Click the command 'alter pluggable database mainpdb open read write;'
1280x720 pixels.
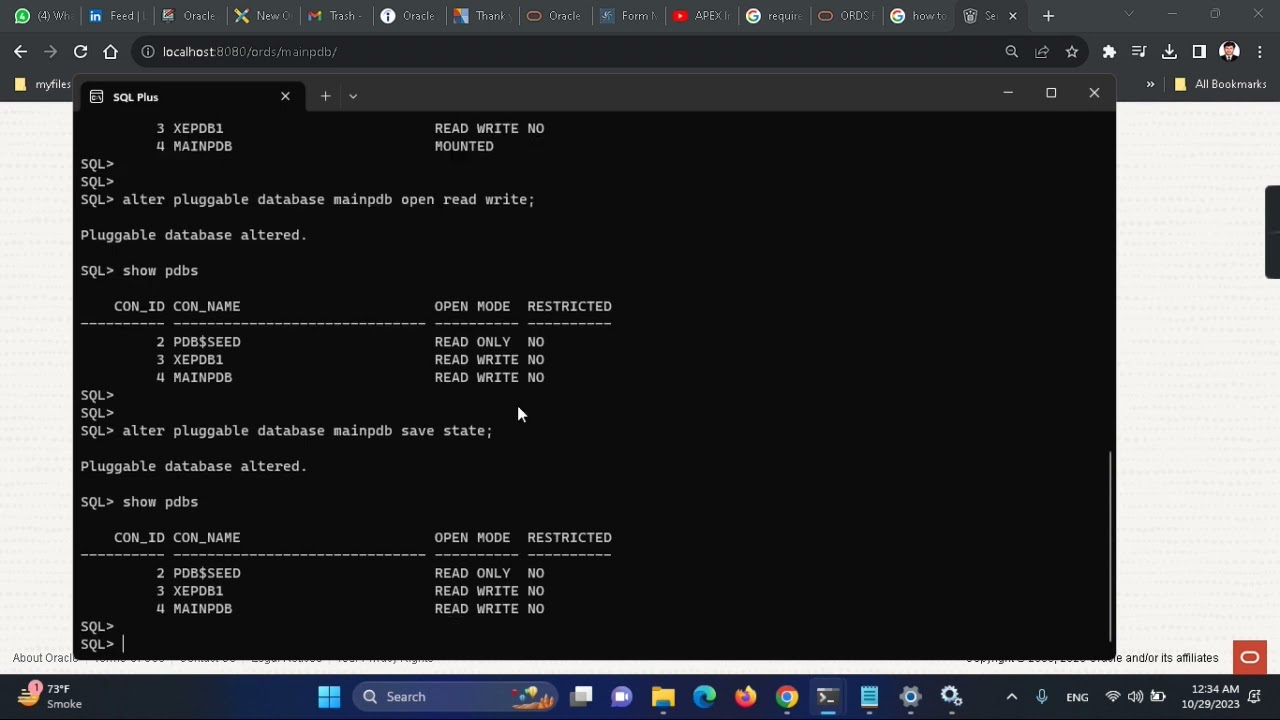(328, 200)
